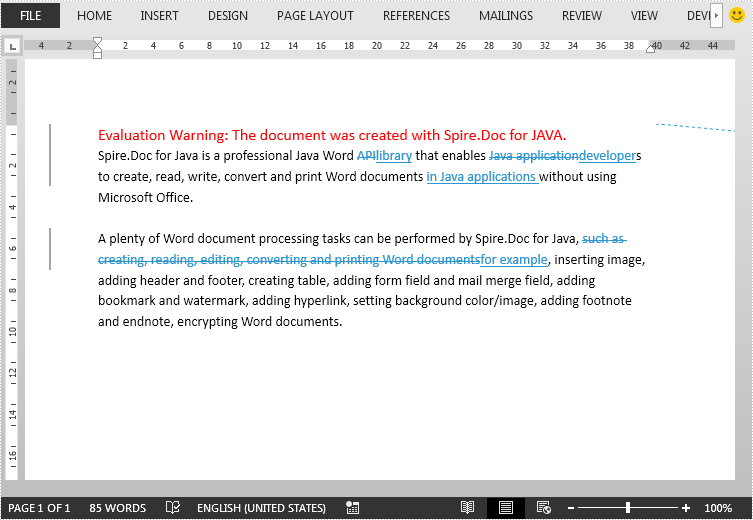Open the REFERENCES tab
753x520 pixels.
pos(416,16)
